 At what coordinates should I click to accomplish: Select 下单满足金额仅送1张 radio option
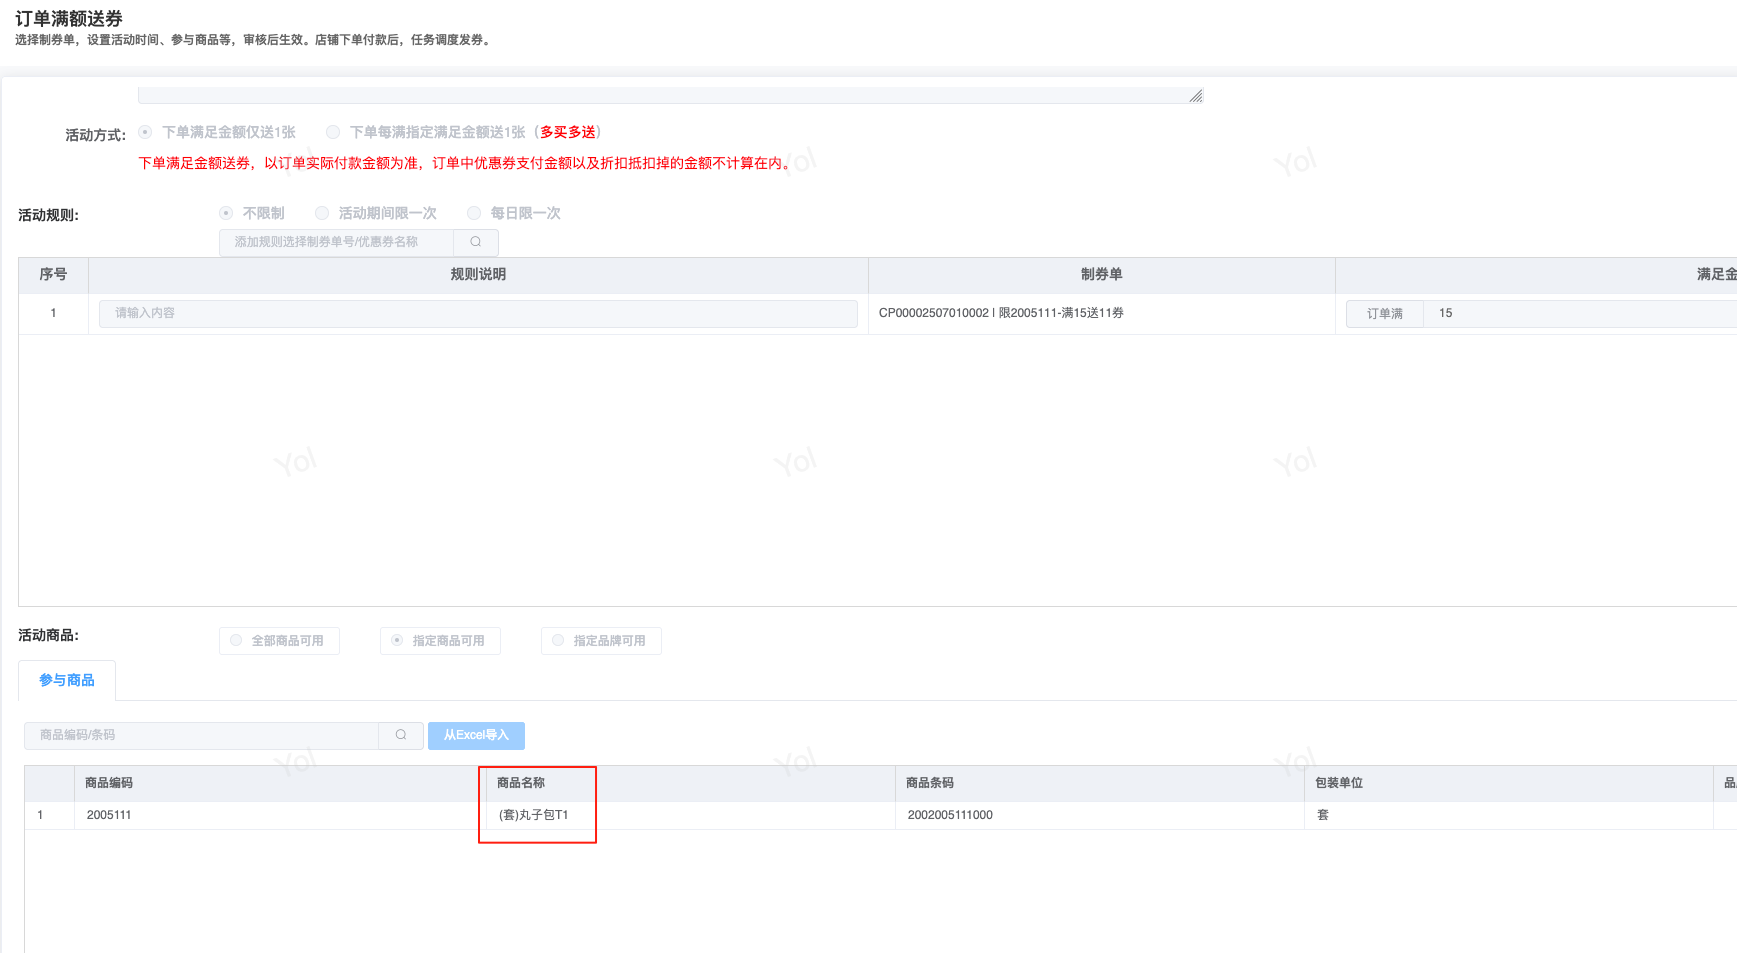click(x=146, y=132)
